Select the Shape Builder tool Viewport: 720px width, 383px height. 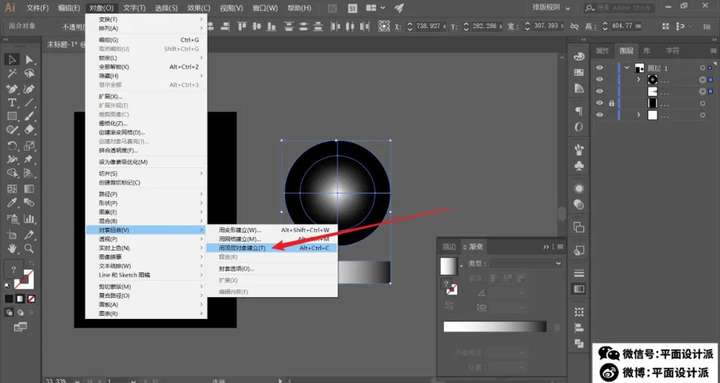[x=12, y=173]
